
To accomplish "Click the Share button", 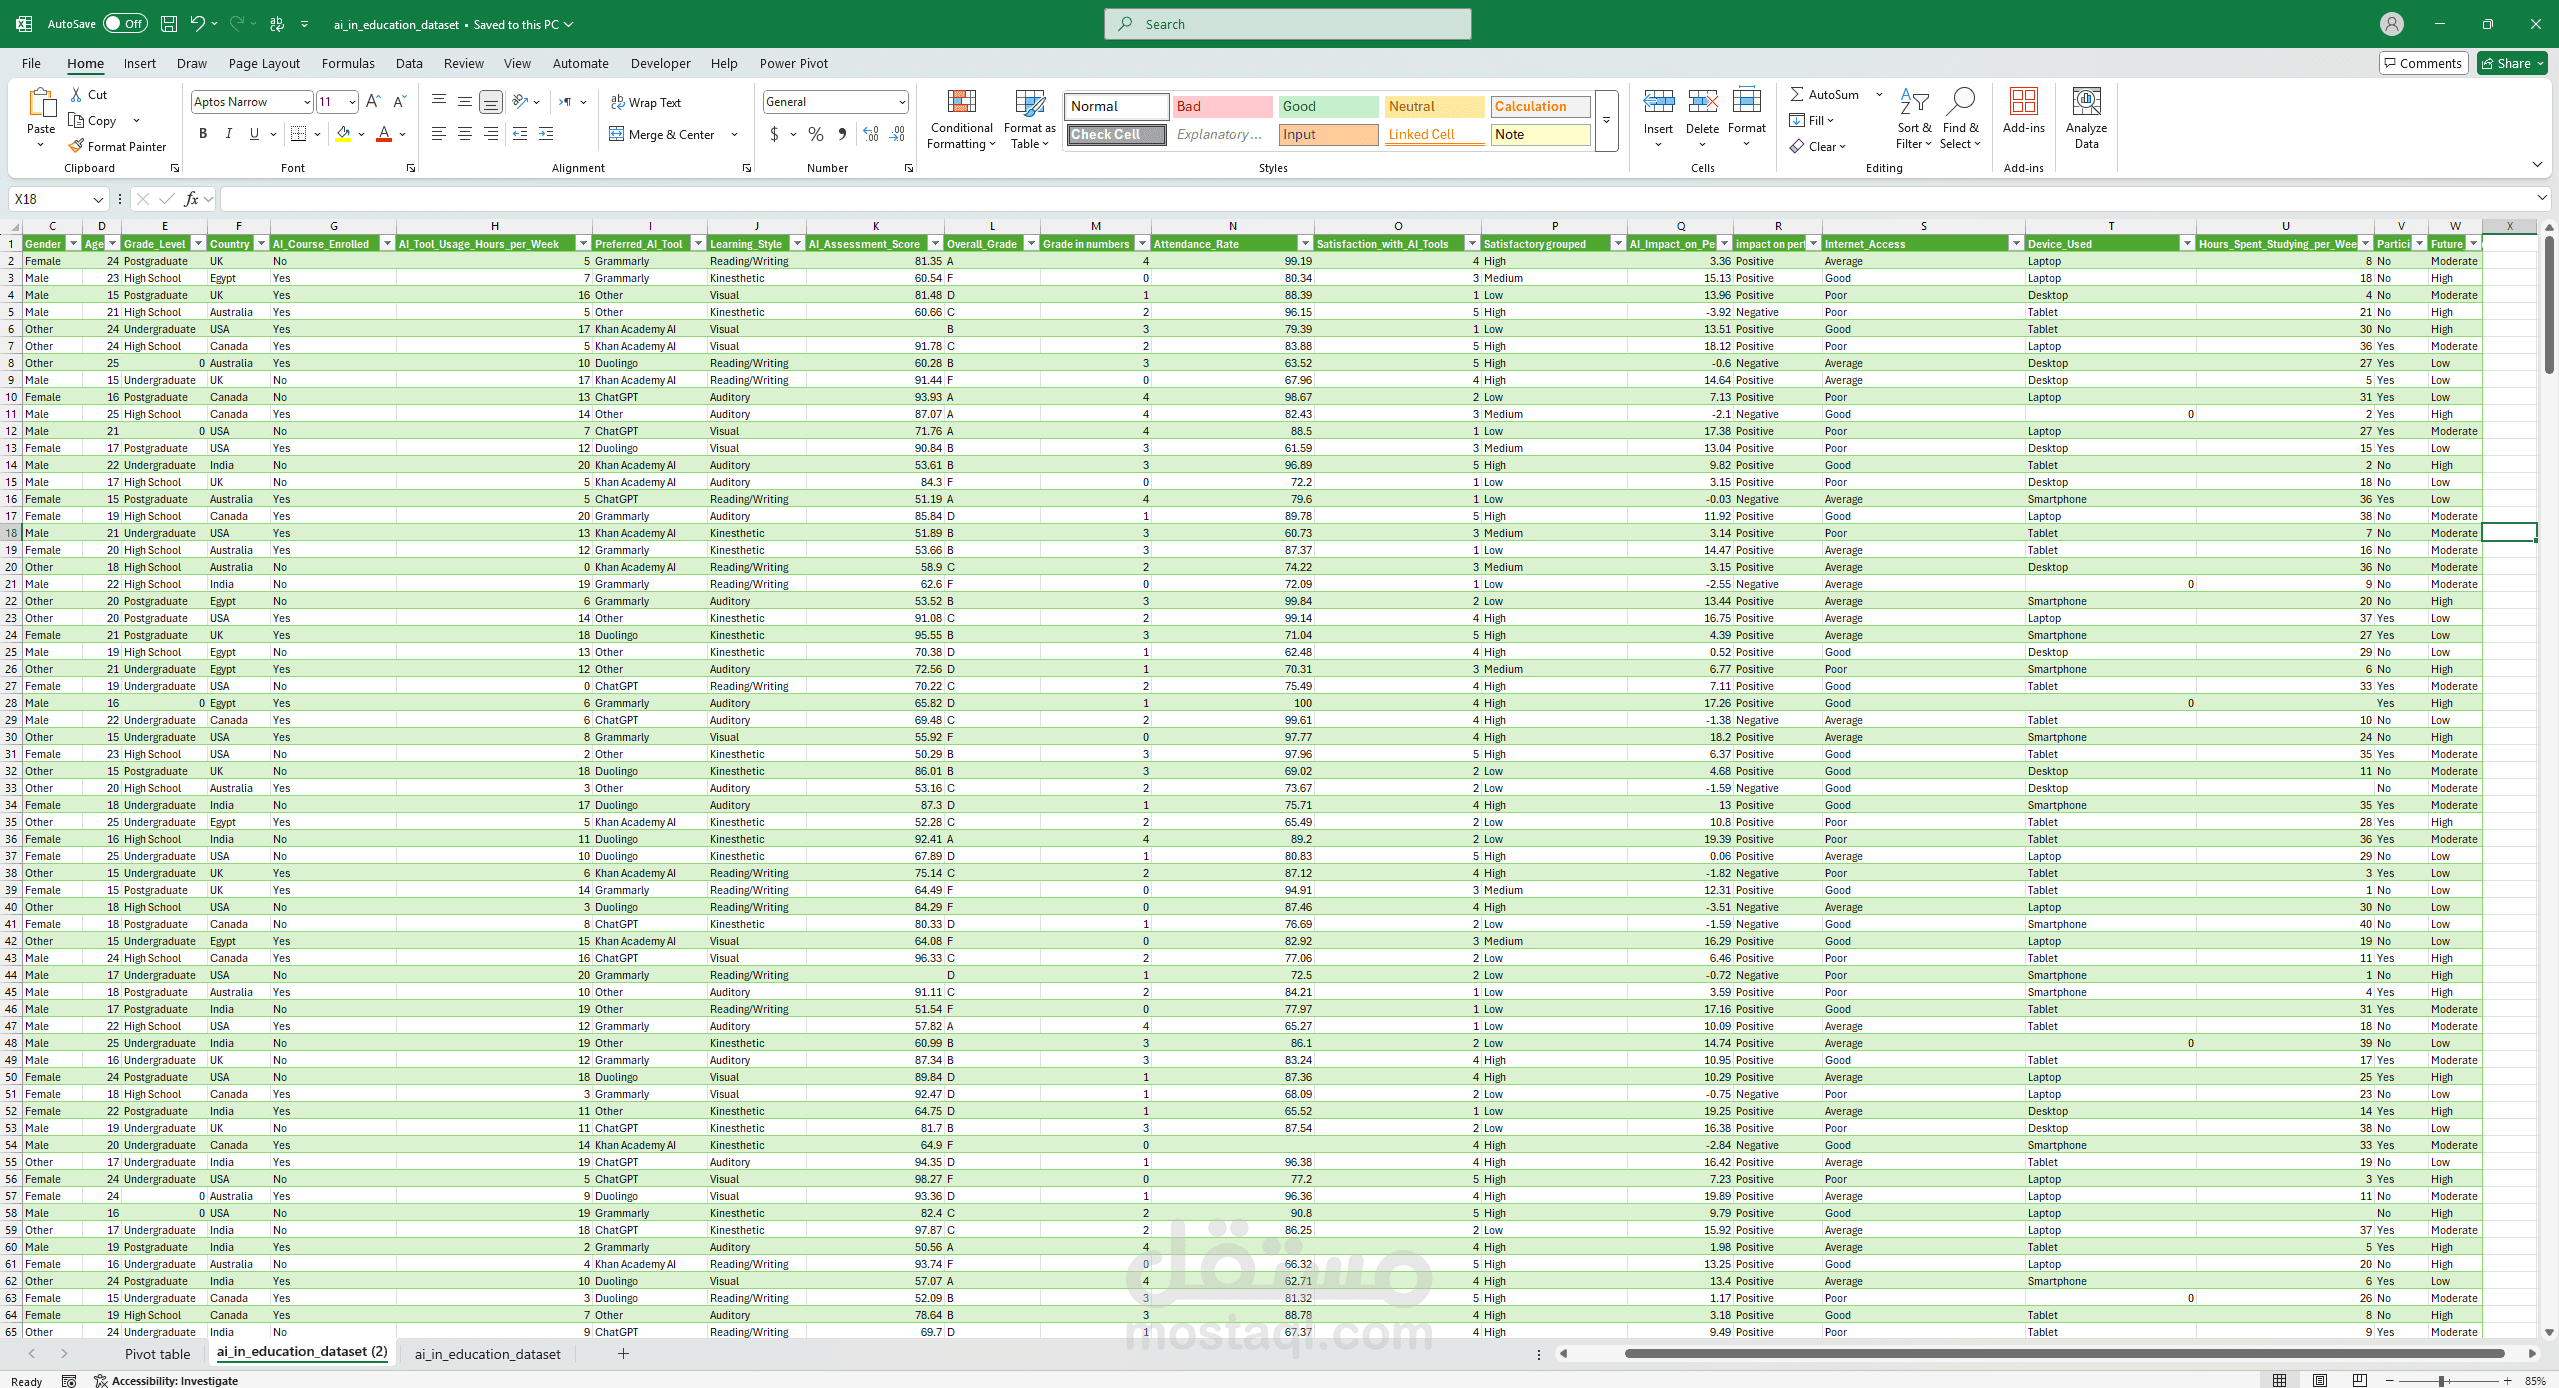I will [2511, 63].
